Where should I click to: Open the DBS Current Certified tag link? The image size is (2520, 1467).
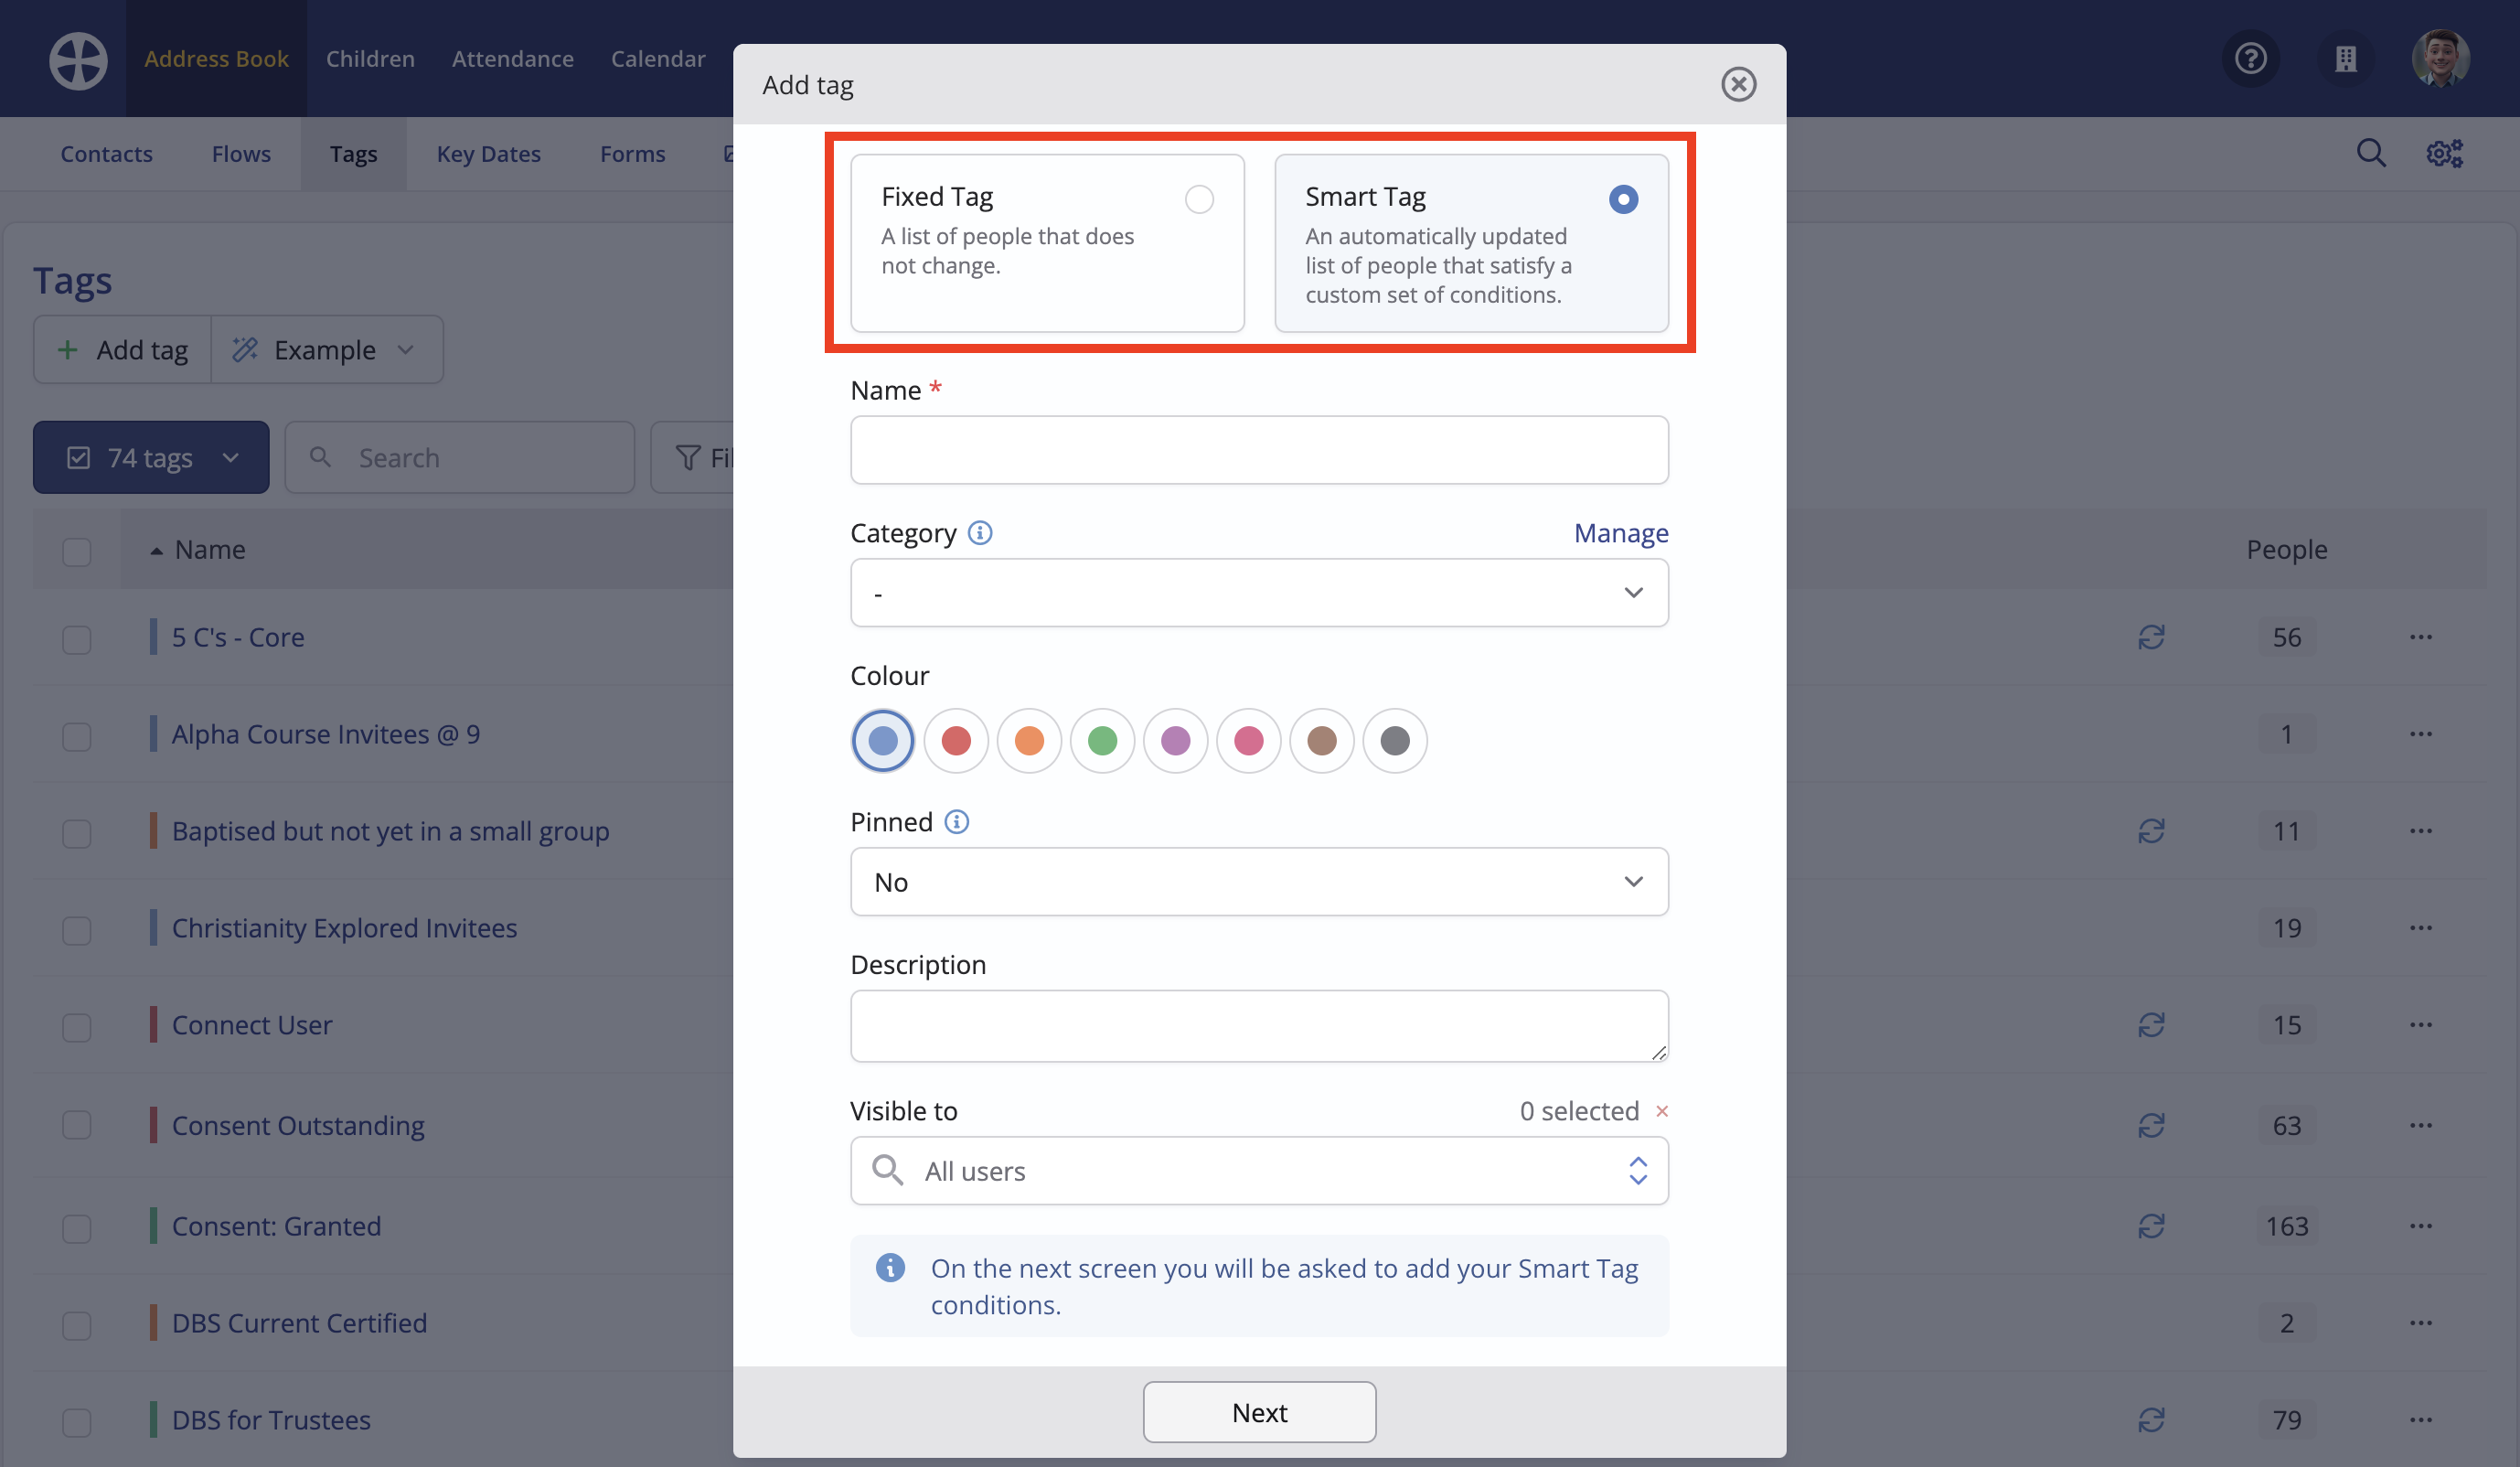pos(299,1323)
